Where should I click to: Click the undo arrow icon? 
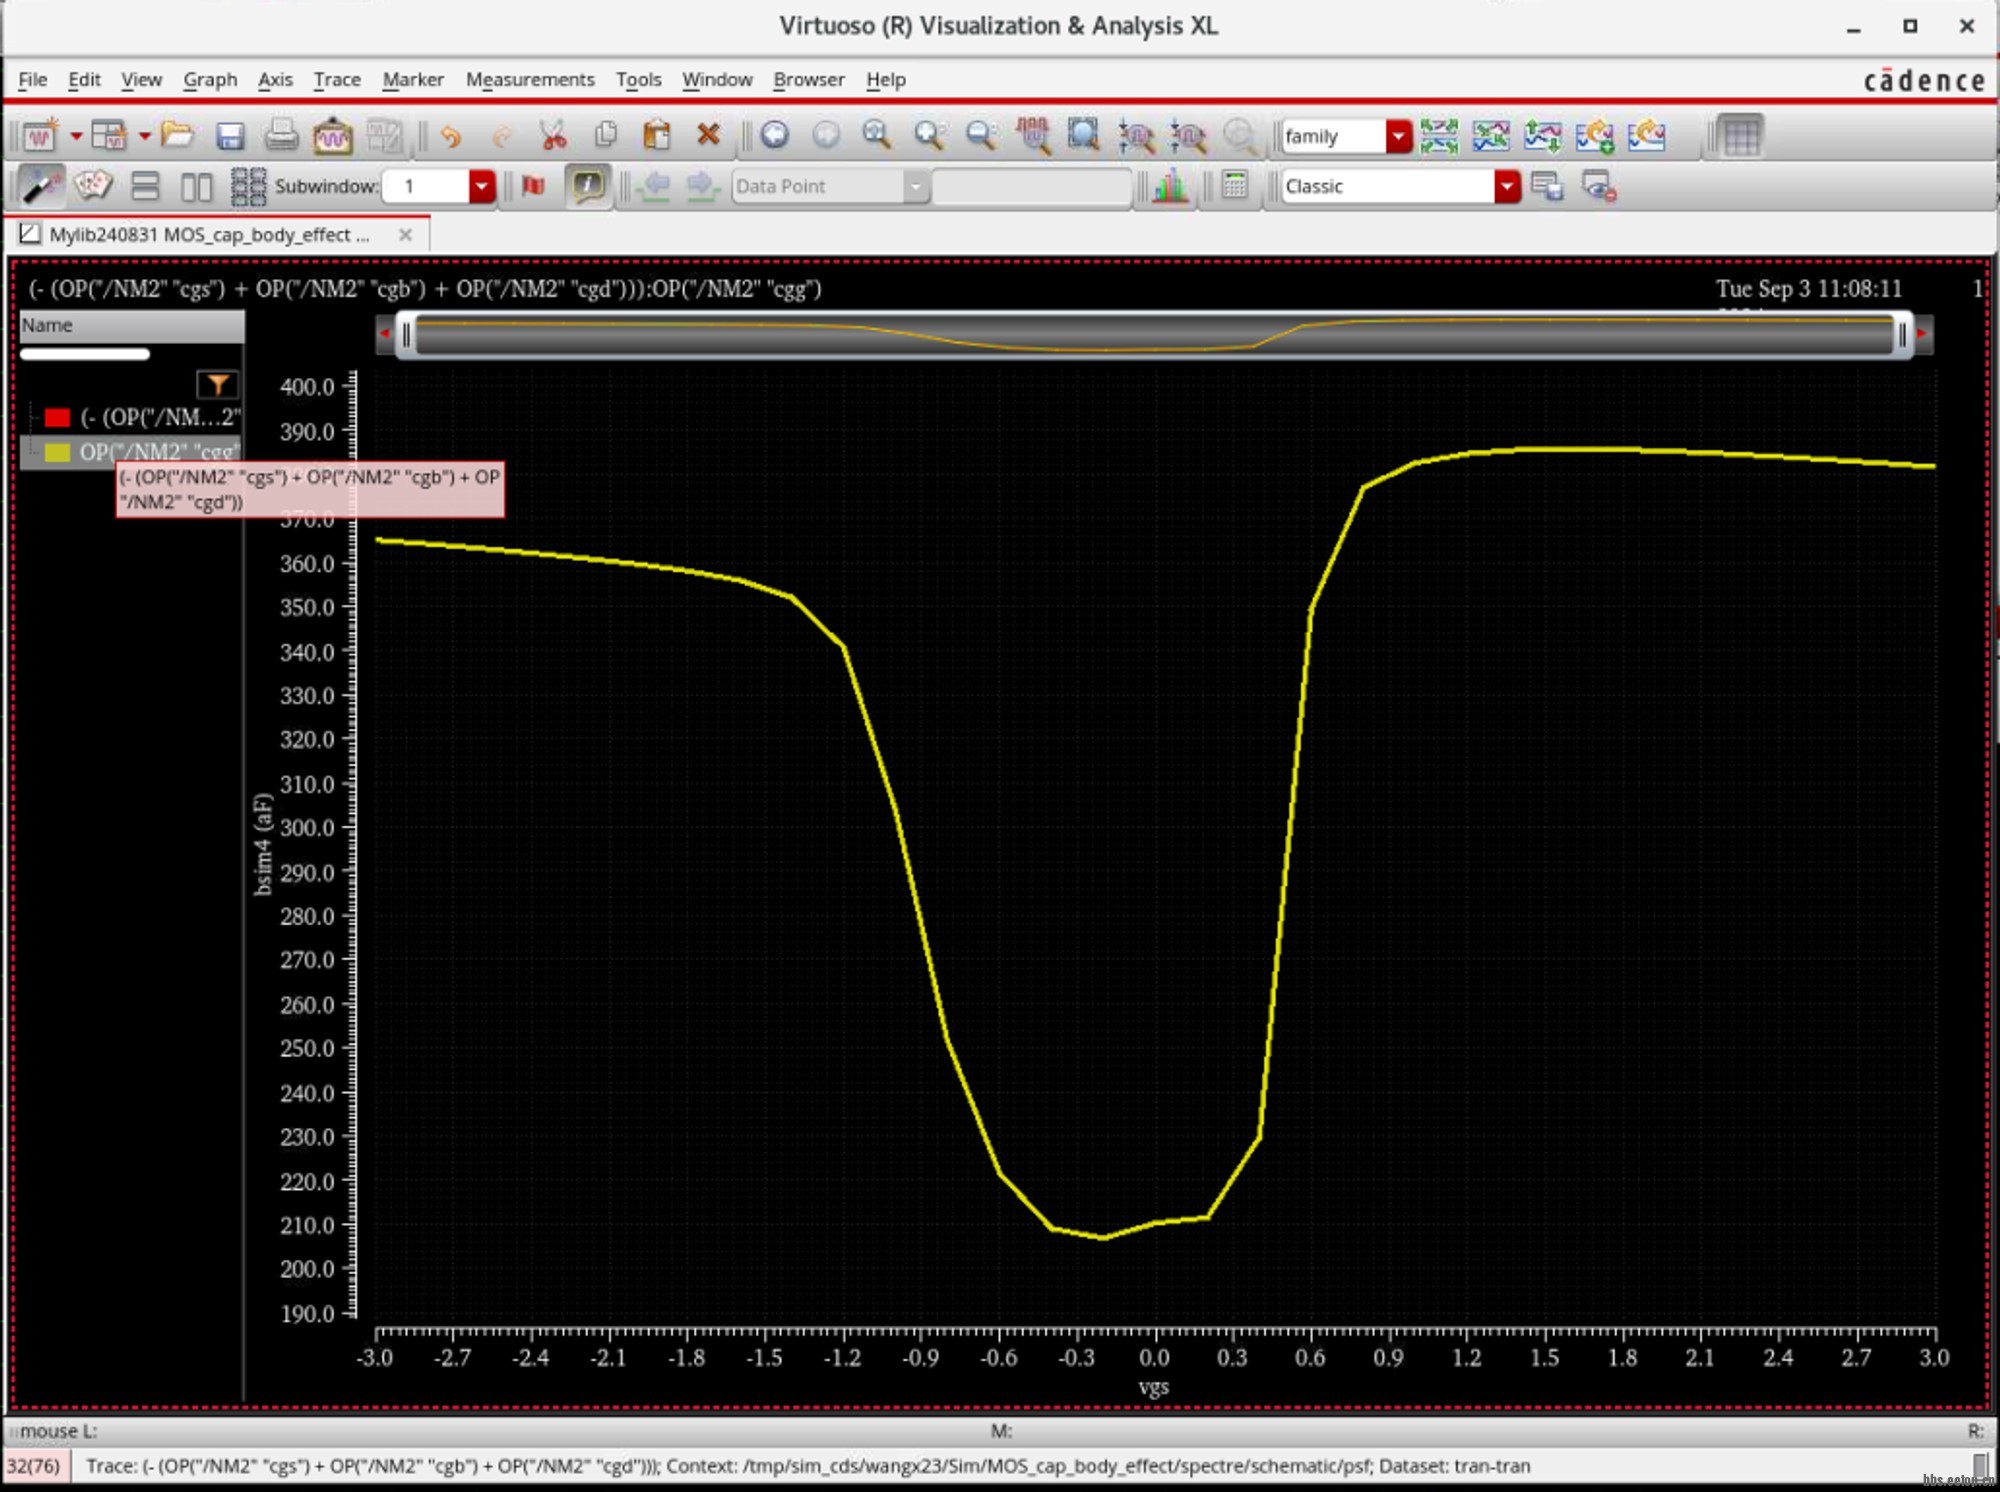451,135
